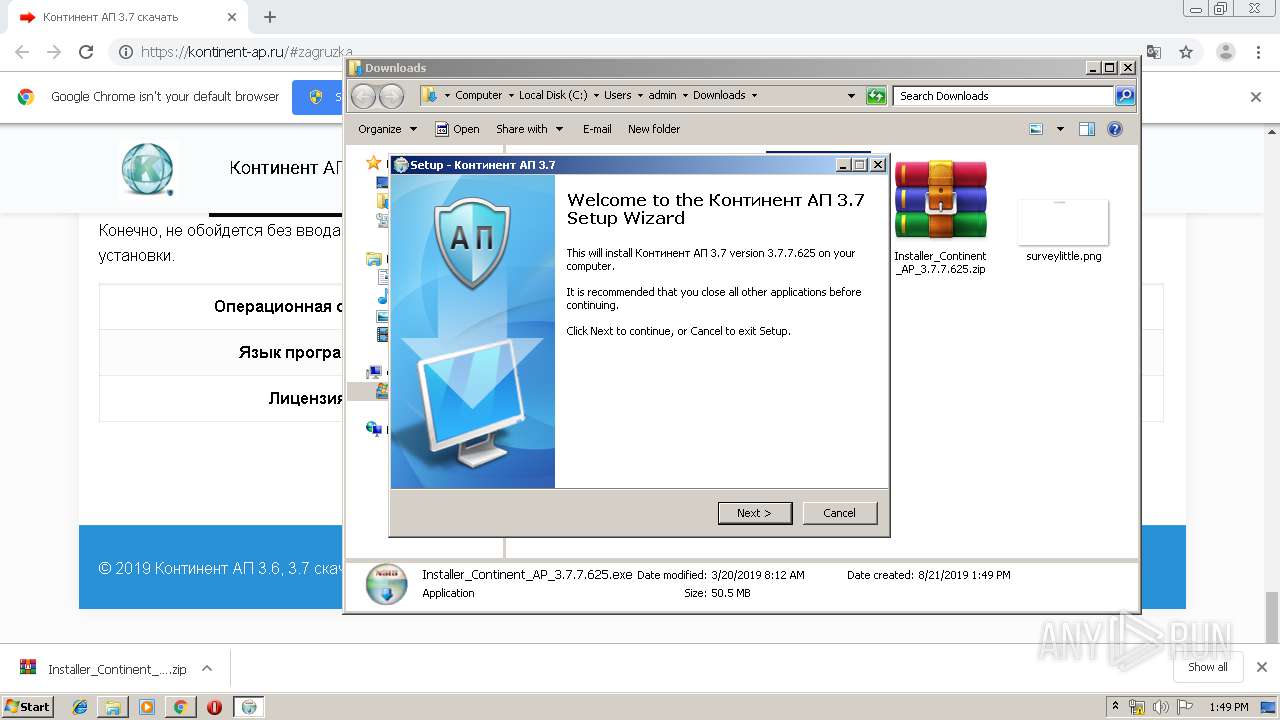The width and height of the screenshot is (1280, 720).
Task: Click the Explorer Forward arrow button
Action: coord(391,96)
